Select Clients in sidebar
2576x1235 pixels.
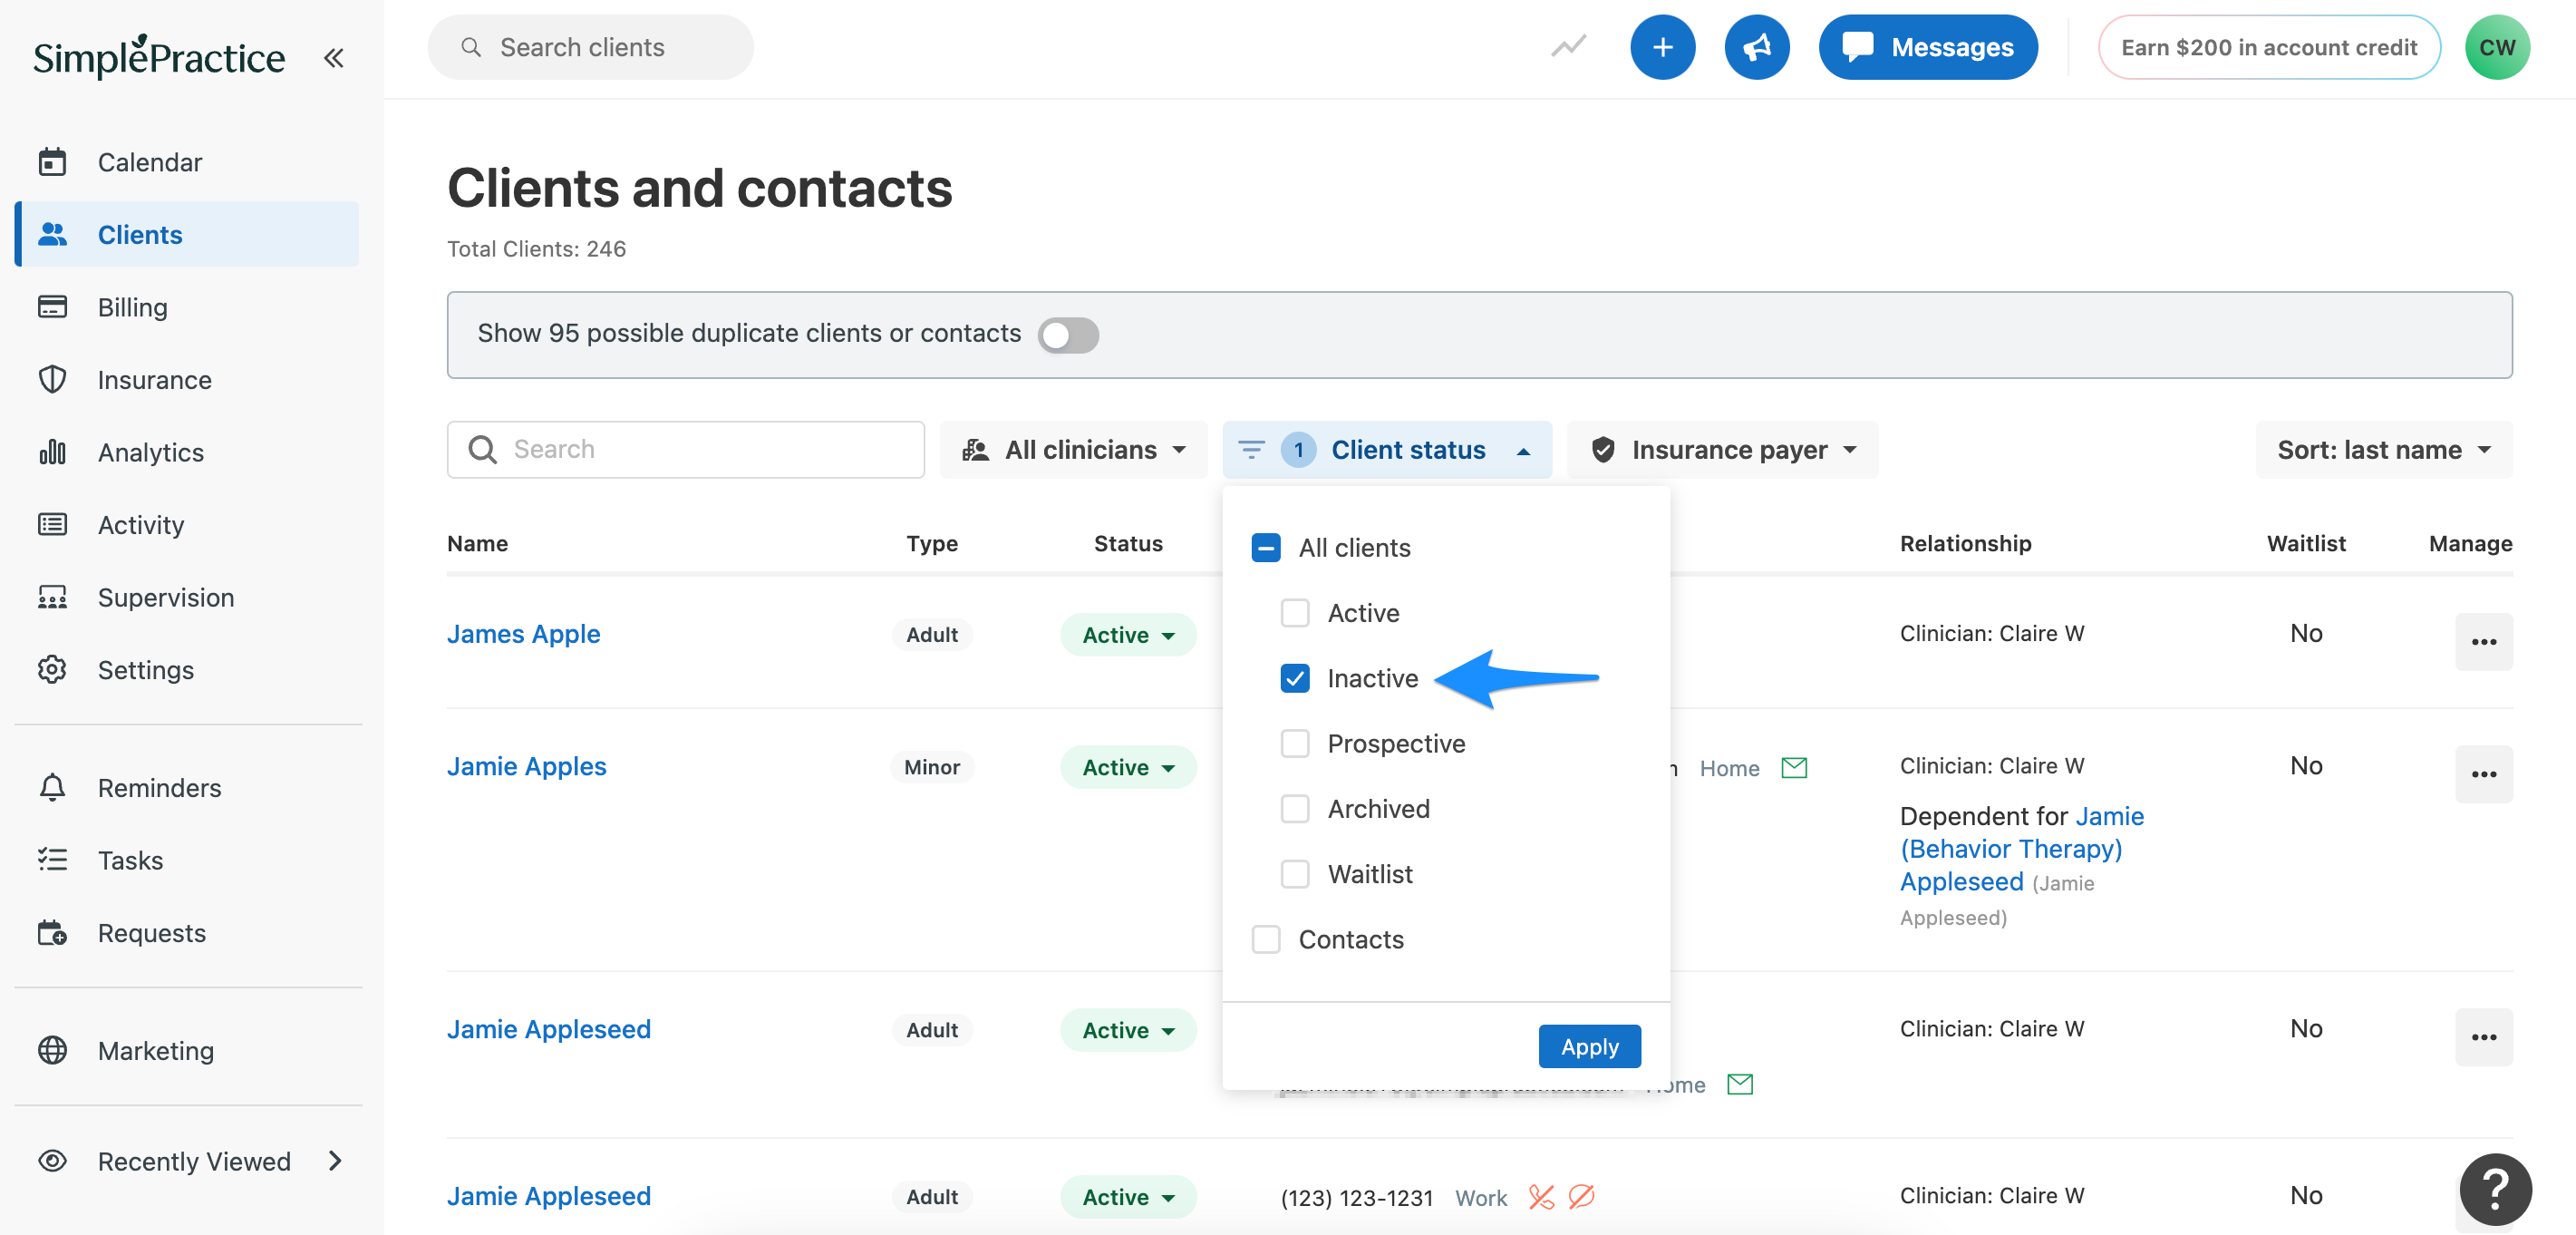pos(187,234)
